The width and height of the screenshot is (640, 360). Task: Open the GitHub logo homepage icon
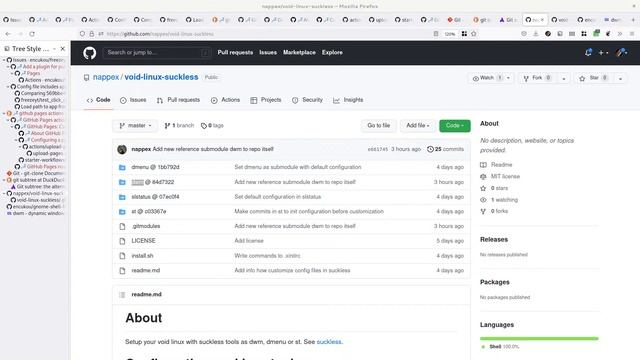(x=89, y=53)
